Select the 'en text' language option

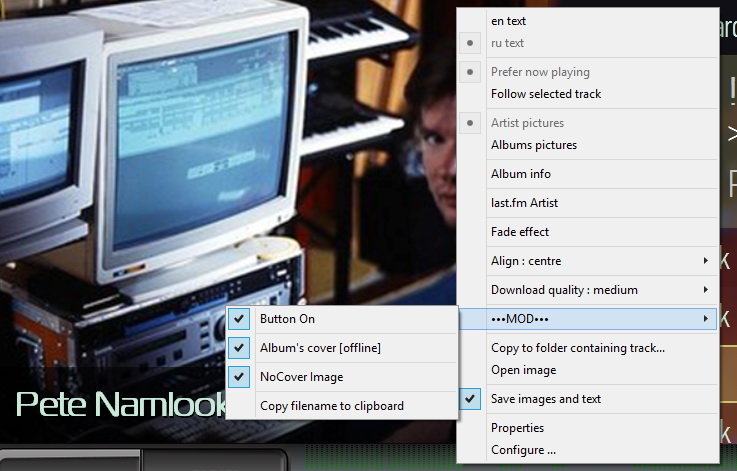click(588, 21)
